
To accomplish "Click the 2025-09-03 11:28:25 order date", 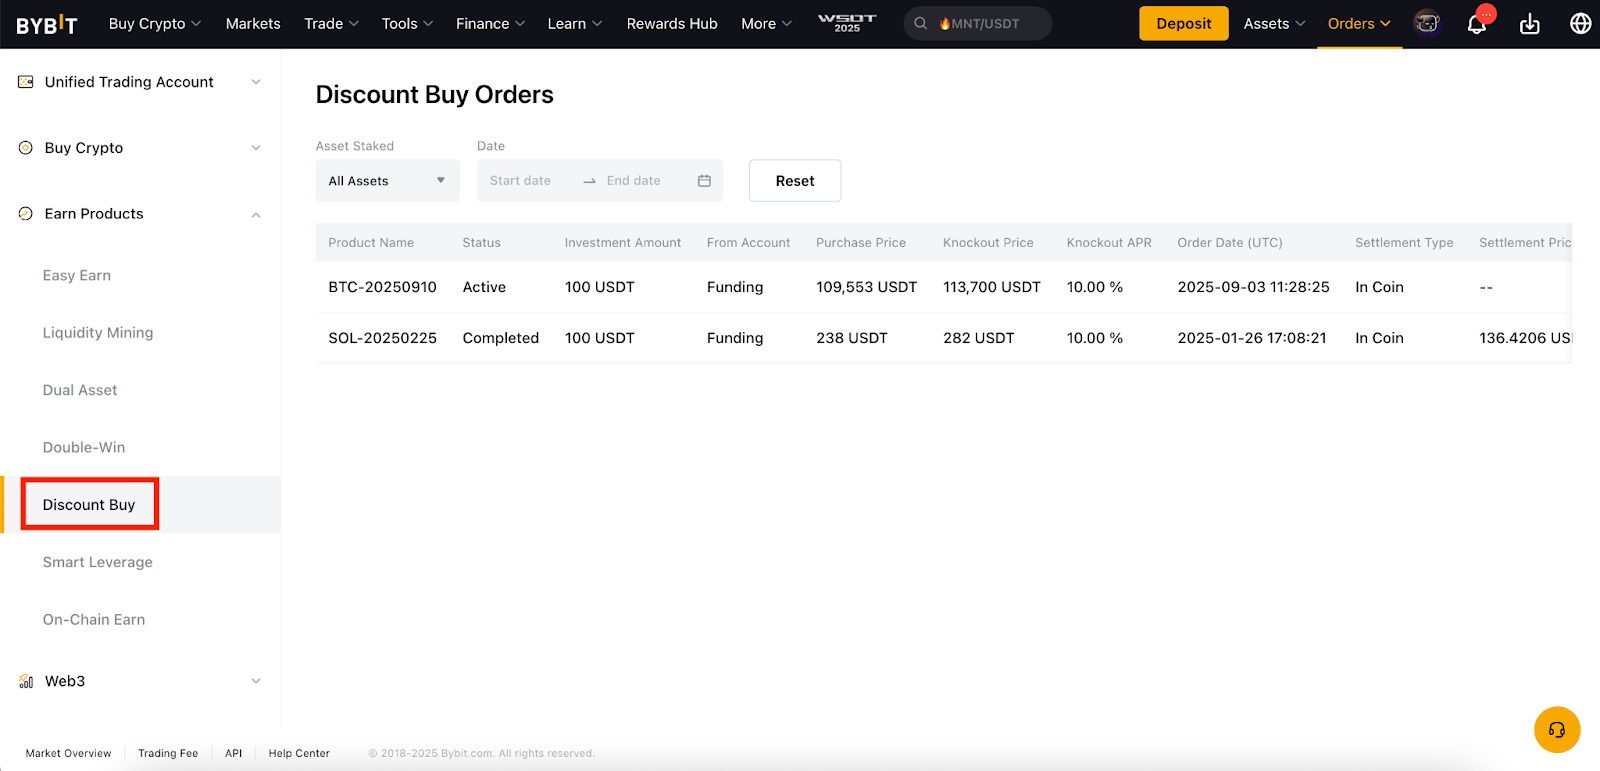I will click(x=1254, y=287).
